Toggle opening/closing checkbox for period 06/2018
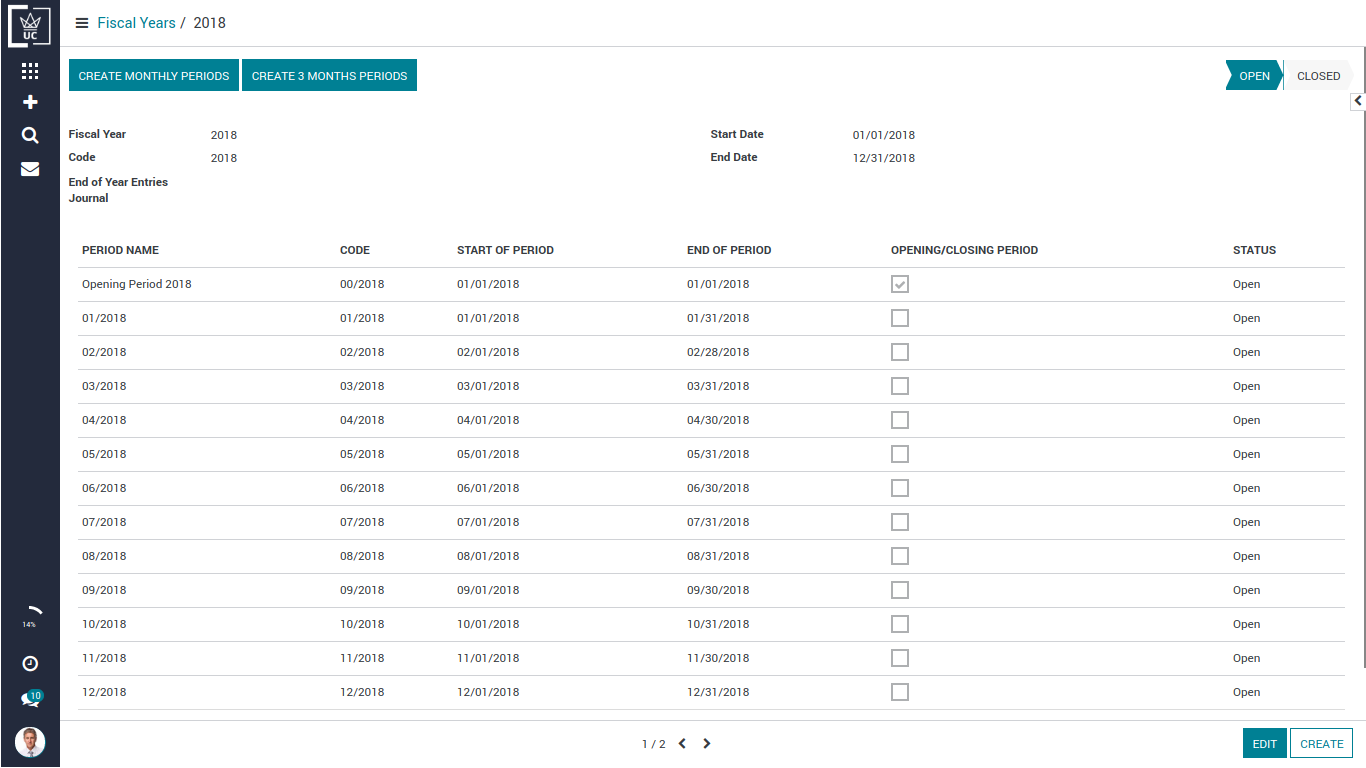Image resolution: width=1366 pixels, height=768 pixels. click(x=900, y=488)
